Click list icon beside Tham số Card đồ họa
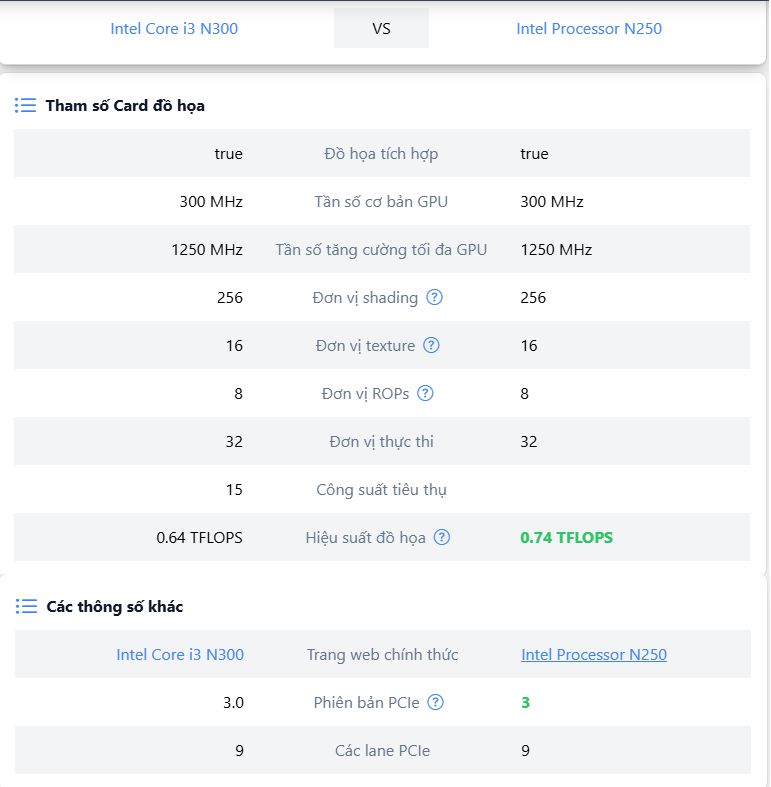This screenshot has width=771, height=787. (26, 105)
